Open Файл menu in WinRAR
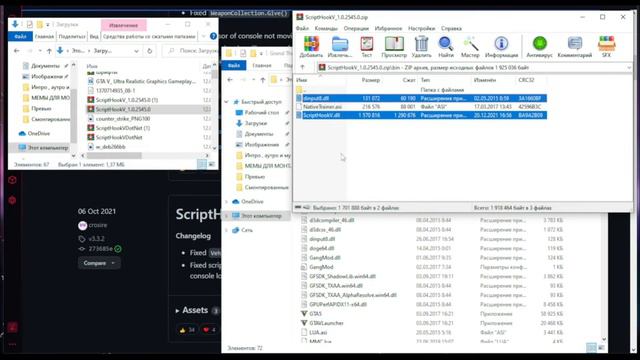The image size is (640, 360). pos(302,28)
